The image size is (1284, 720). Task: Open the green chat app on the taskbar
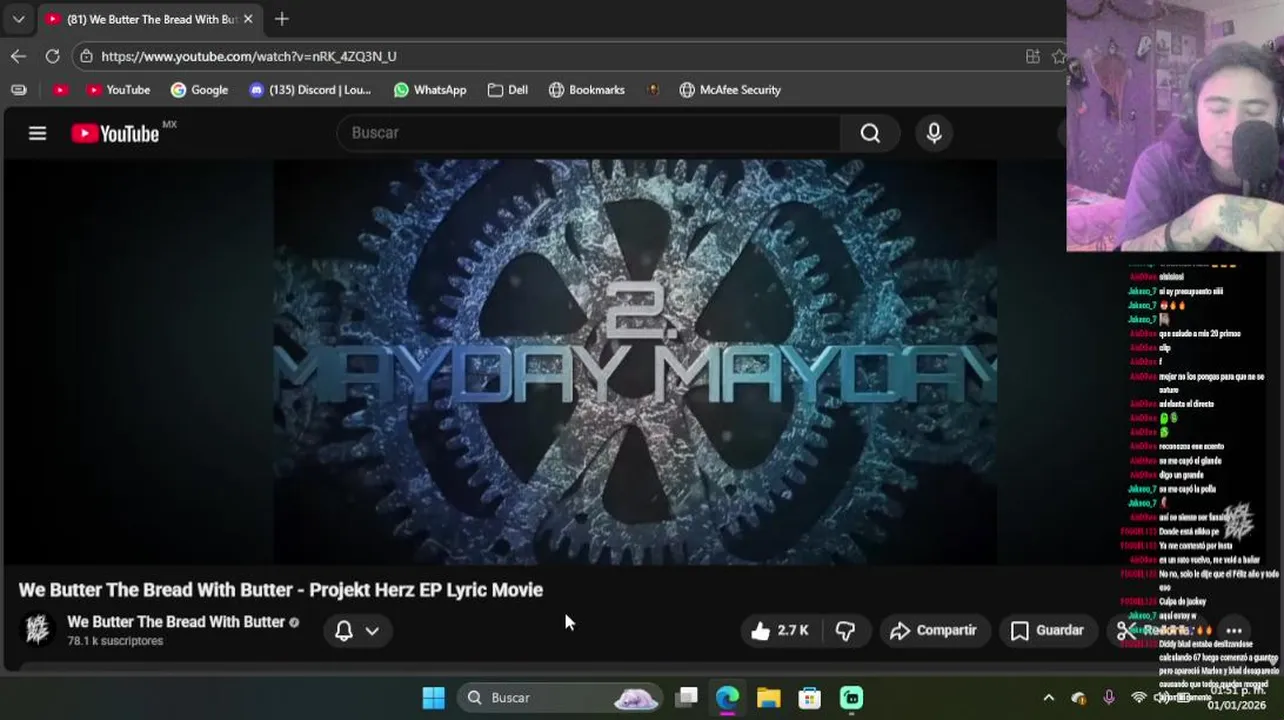851,698
